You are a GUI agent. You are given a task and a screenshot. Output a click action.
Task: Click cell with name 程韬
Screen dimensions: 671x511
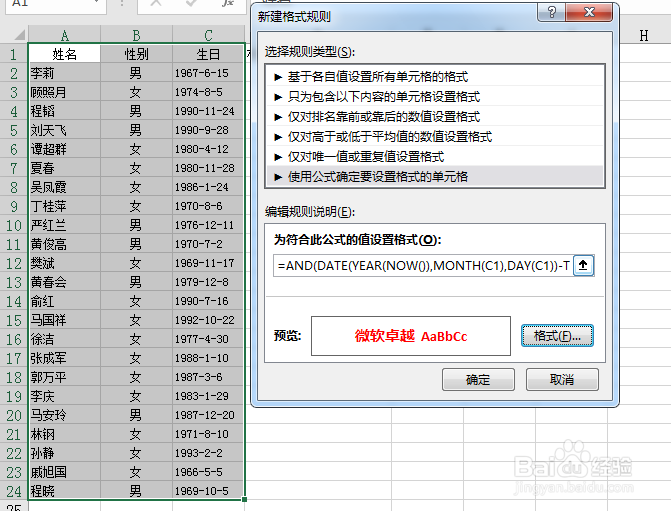tap(64, 111)
